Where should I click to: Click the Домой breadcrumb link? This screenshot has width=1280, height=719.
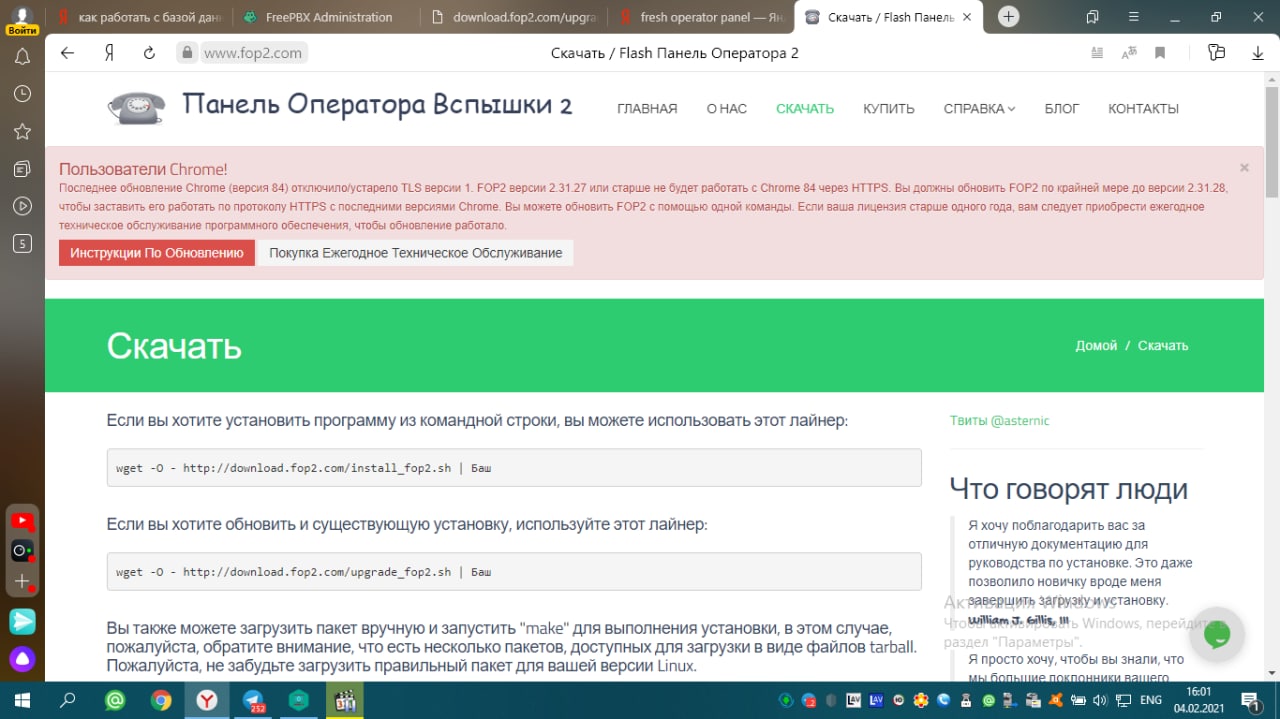click(x=1096, y=345)
